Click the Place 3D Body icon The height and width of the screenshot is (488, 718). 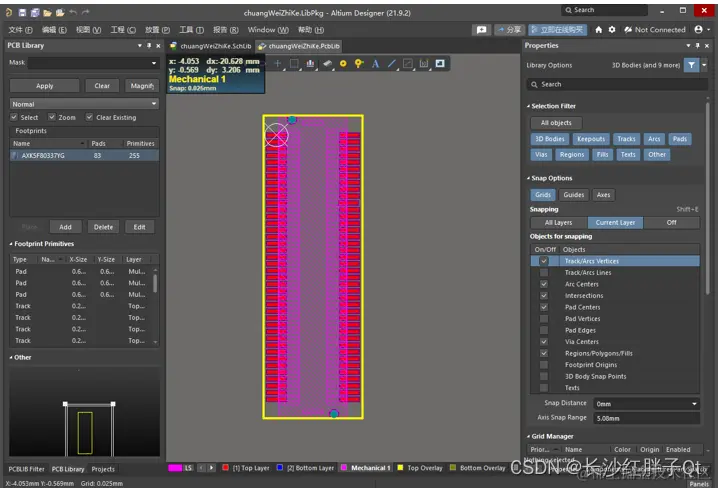pos(327,64)
